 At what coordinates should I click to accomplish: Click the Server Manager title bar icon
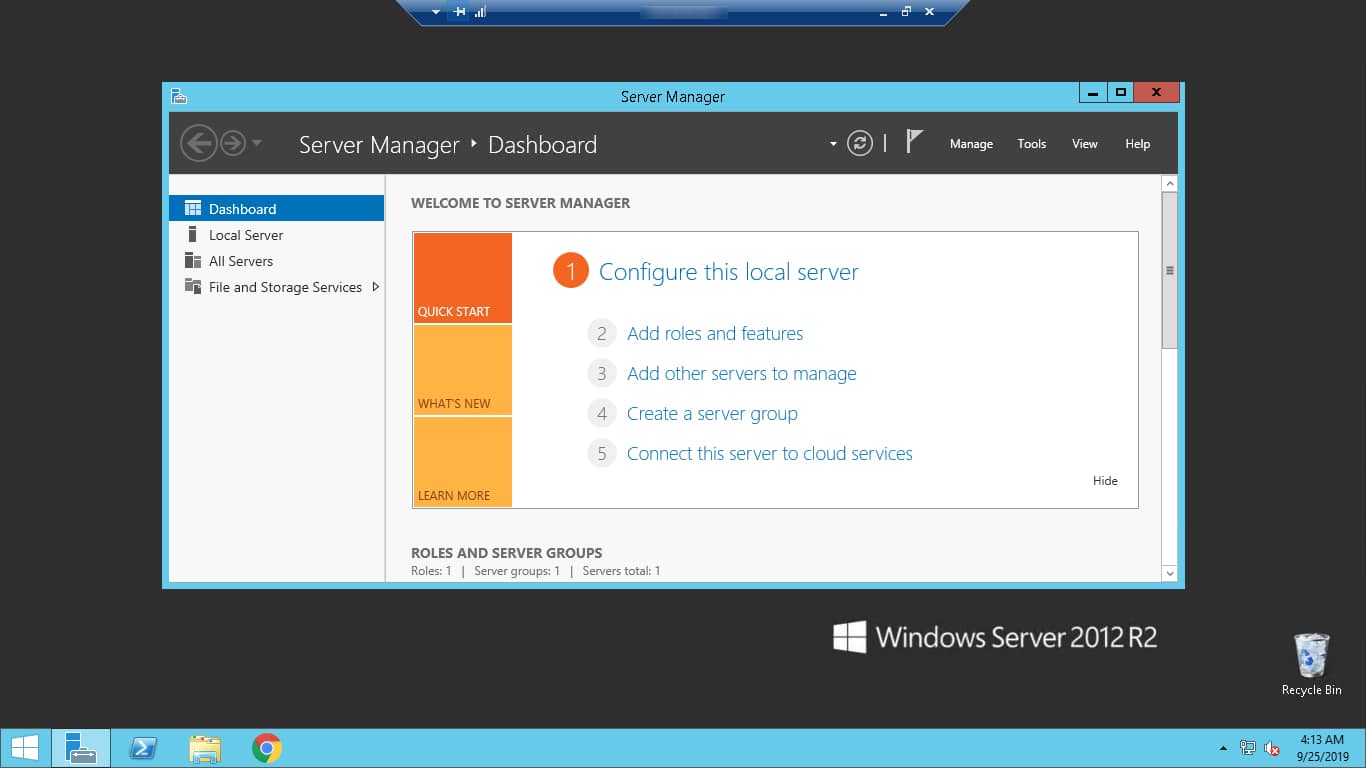(179, 96)
